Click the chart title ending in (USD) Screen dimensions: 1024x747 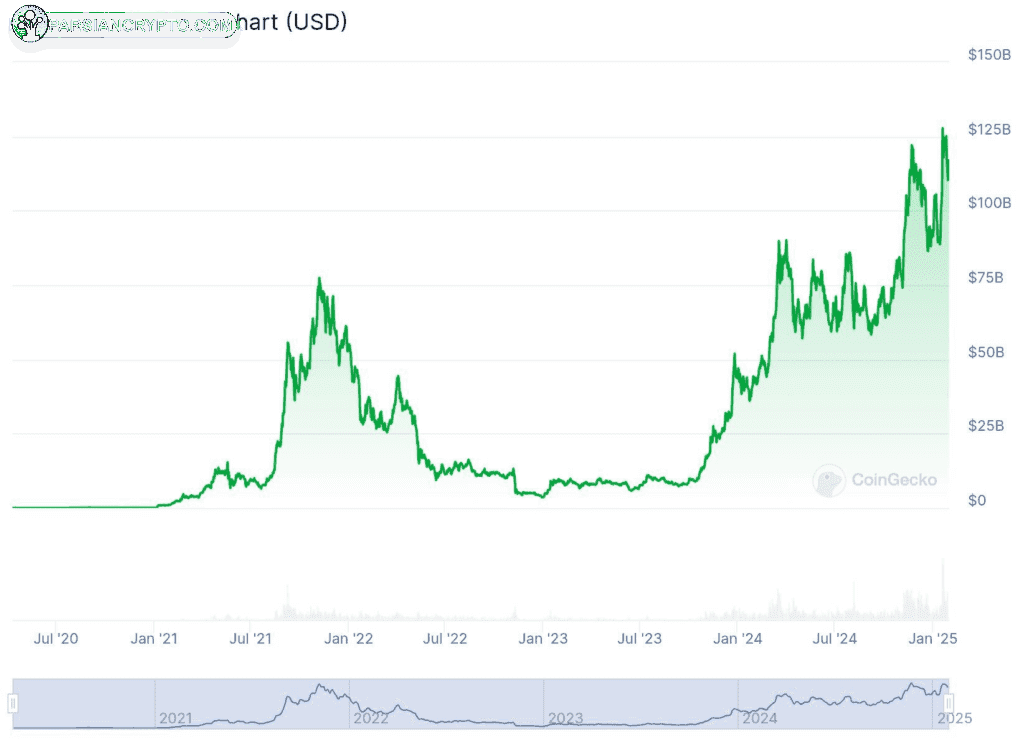click(291, 22)
